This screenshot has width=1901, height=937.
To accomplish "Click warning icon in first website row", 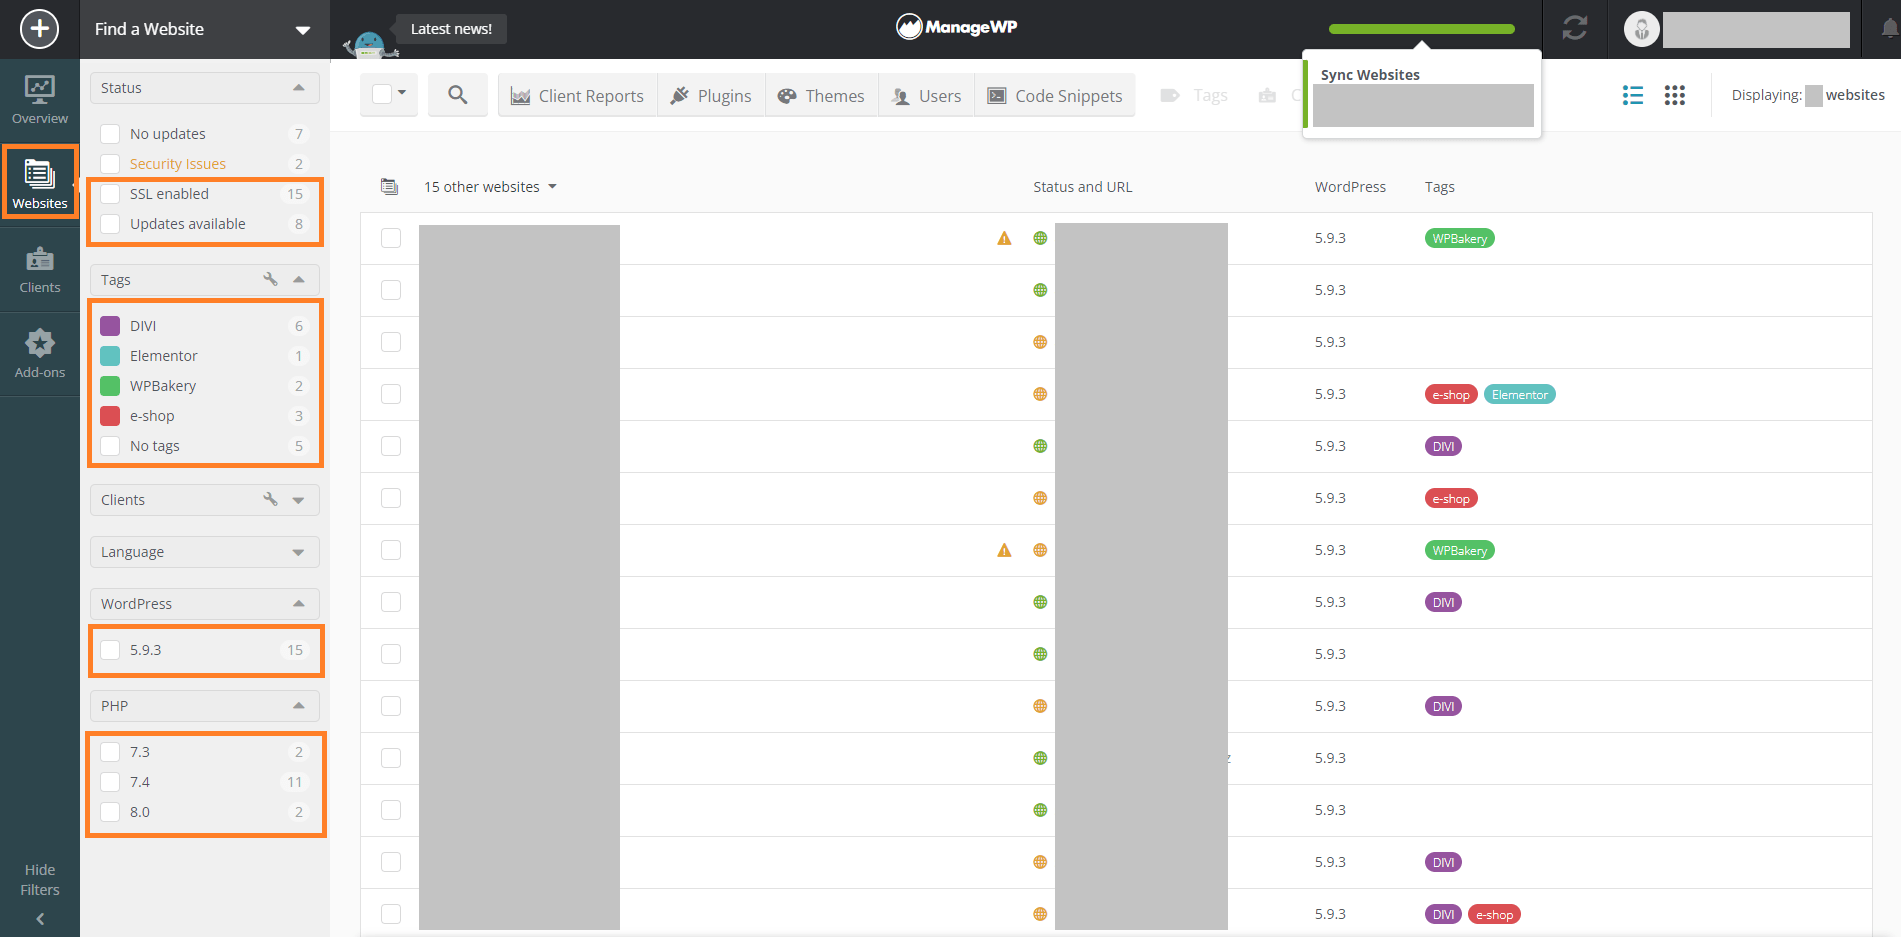I will pyautogui.click(x=1004, y=238).
